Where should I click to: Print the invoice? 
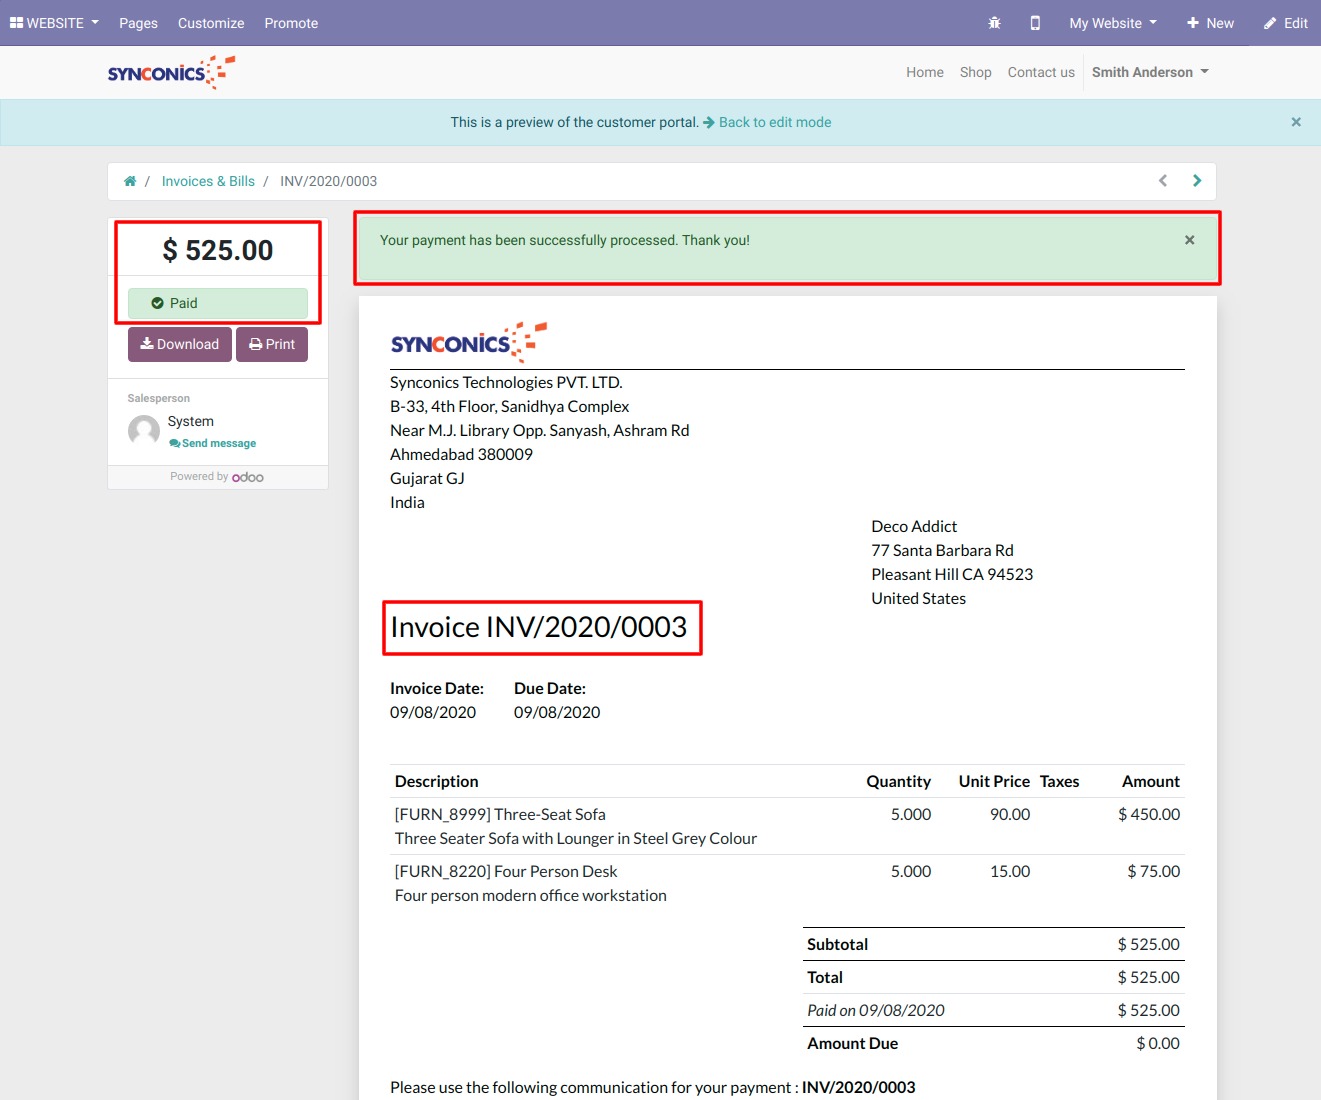(272, 344)
